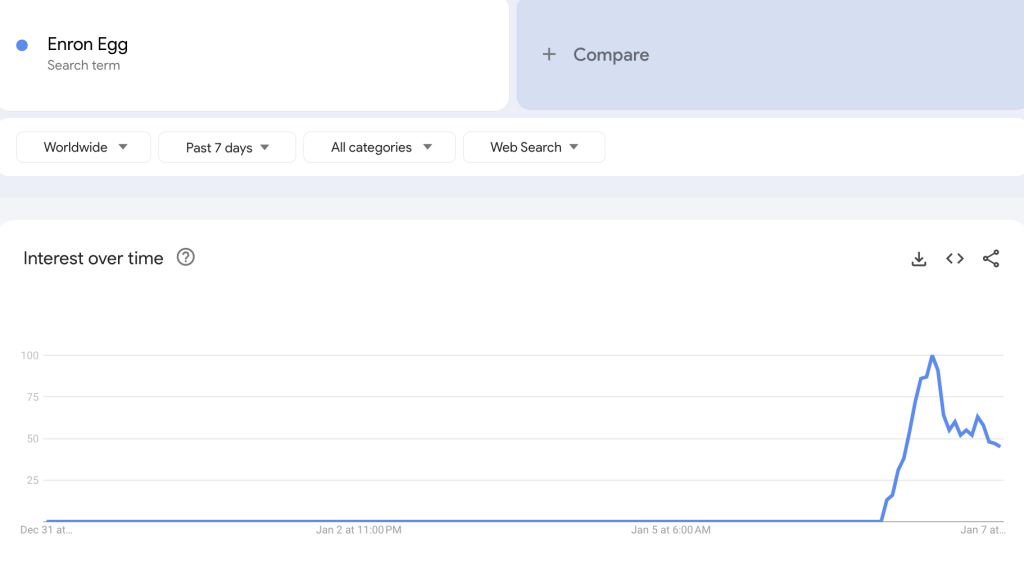Screen dimensions: 1024x561
Task: Click the Interest over time heading
Action: (93, 258)
